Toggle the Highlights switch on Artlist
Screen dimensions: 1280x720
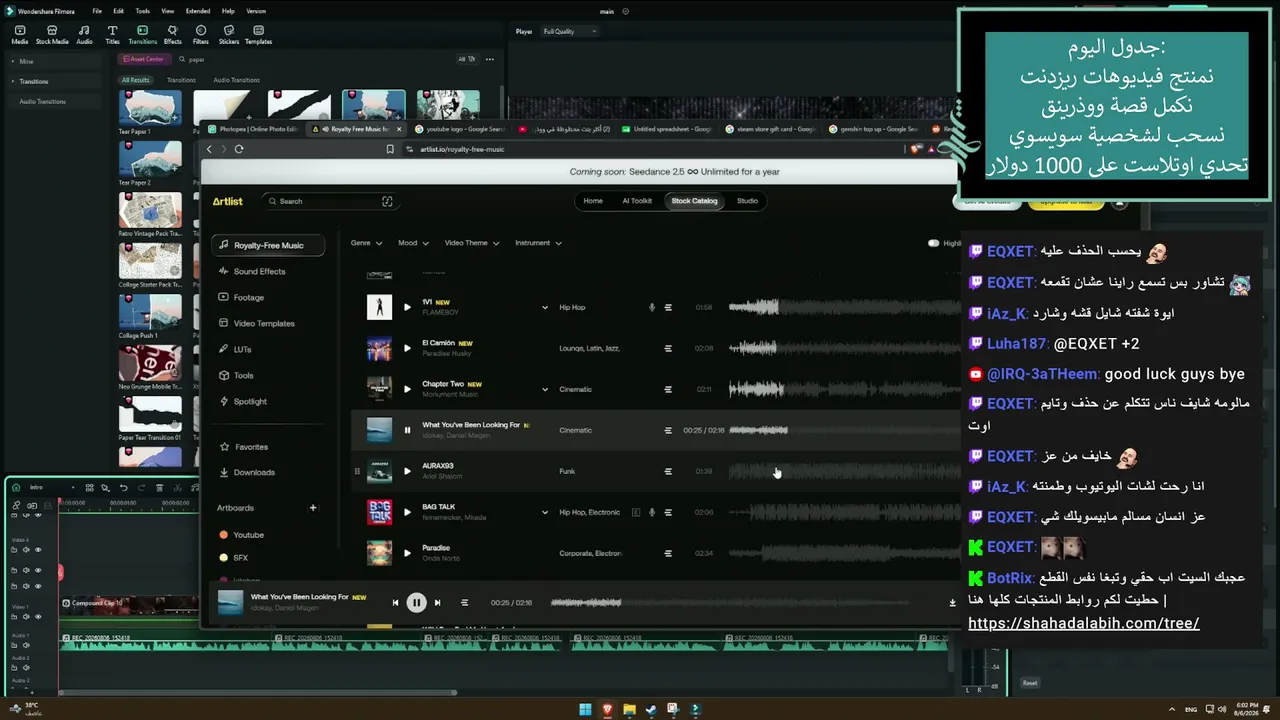(x=933, y=243)
